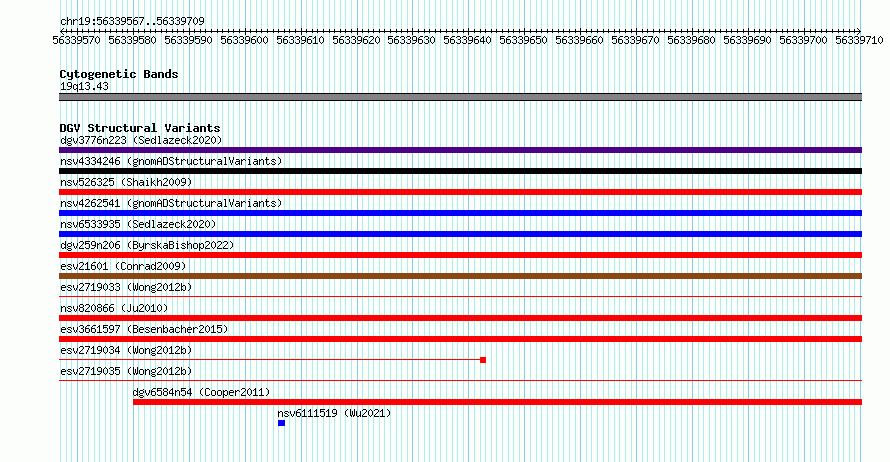This screenshot has width=890, height=462.
Task: Click the Cytogenetic Bands track title
Action: [x=119, y=74]
